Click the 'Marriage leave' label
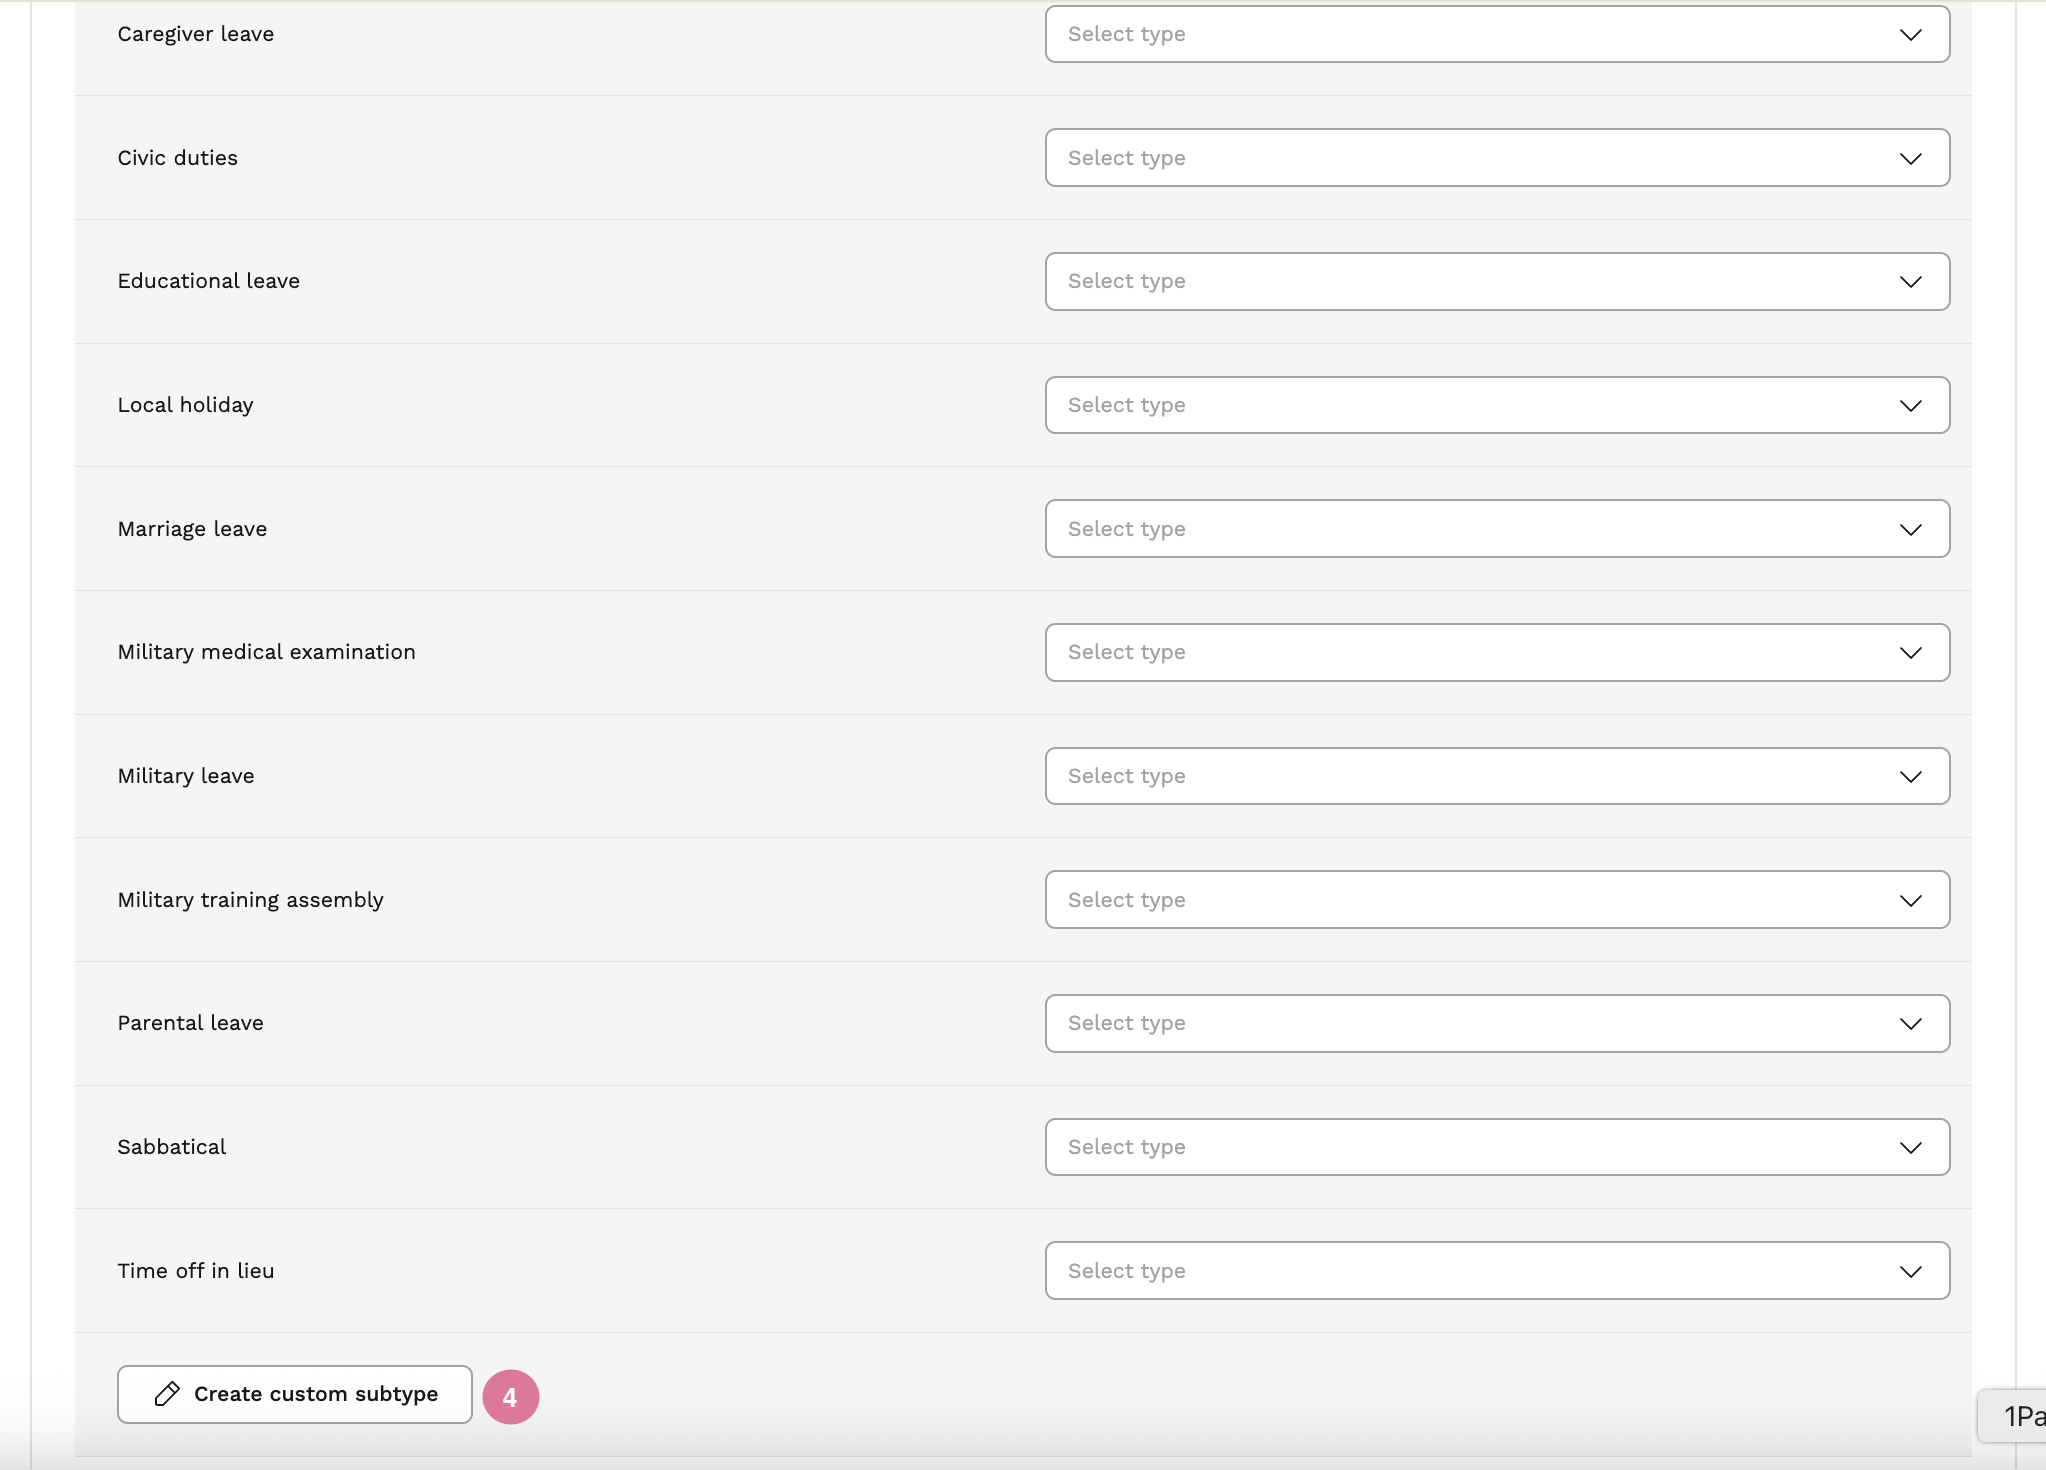2046x1470 pixels. 193,529
